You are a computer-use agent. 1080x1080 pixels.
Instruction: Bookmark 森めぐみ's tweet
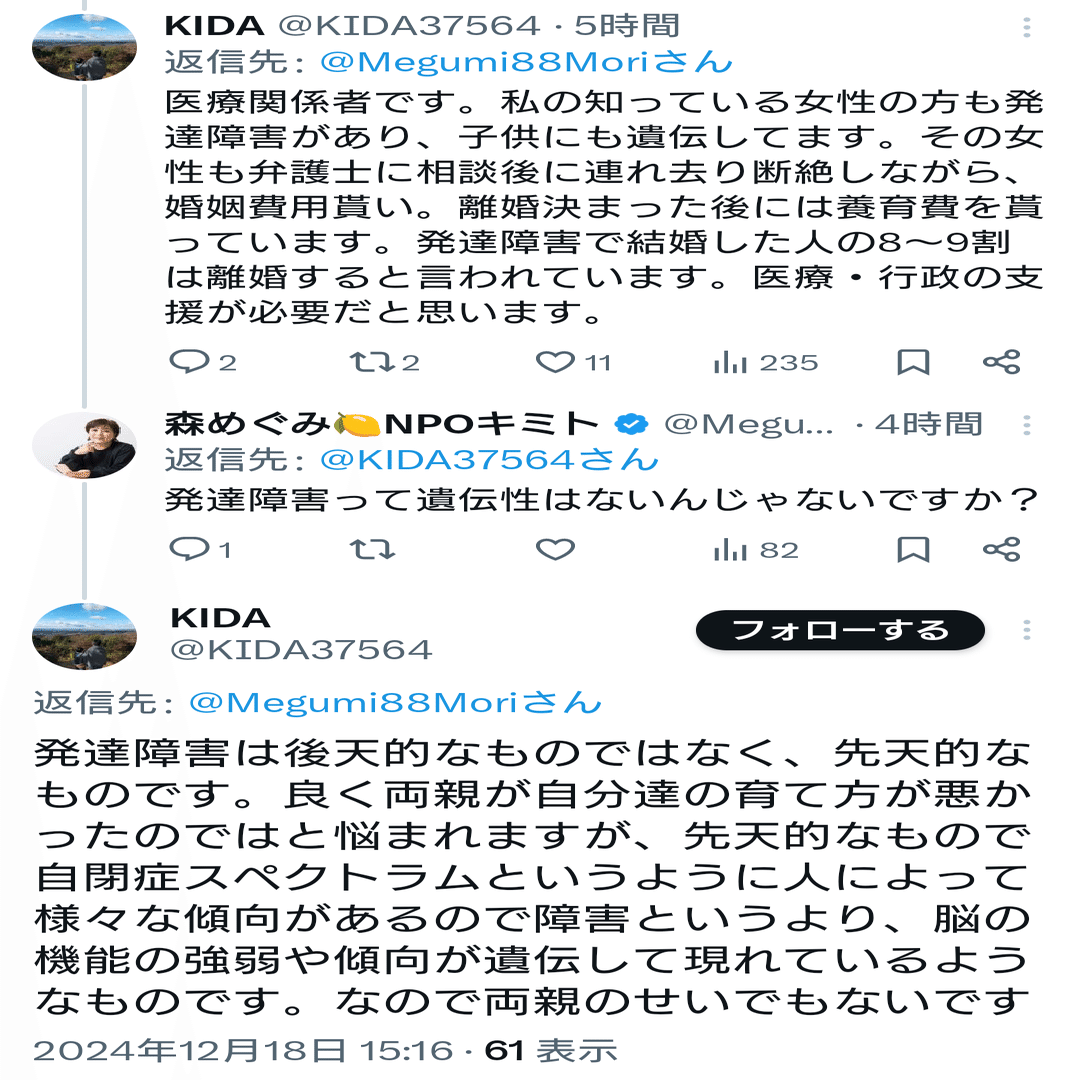click(913, 549)
